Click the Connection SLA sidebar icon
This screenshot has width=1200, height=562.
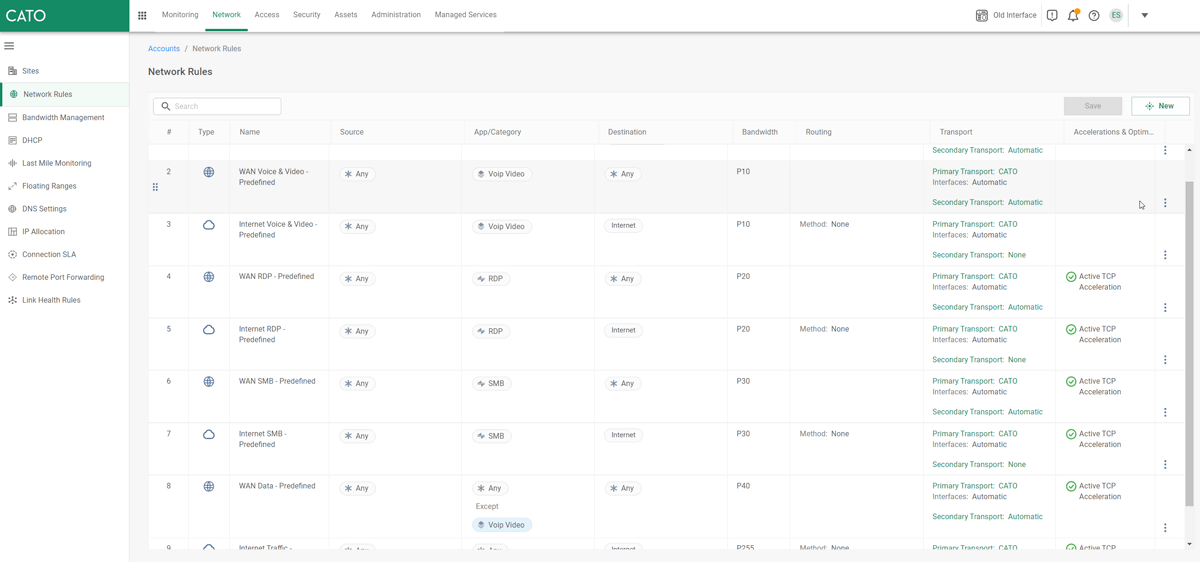pyautogui.click(x=12, y=254)
